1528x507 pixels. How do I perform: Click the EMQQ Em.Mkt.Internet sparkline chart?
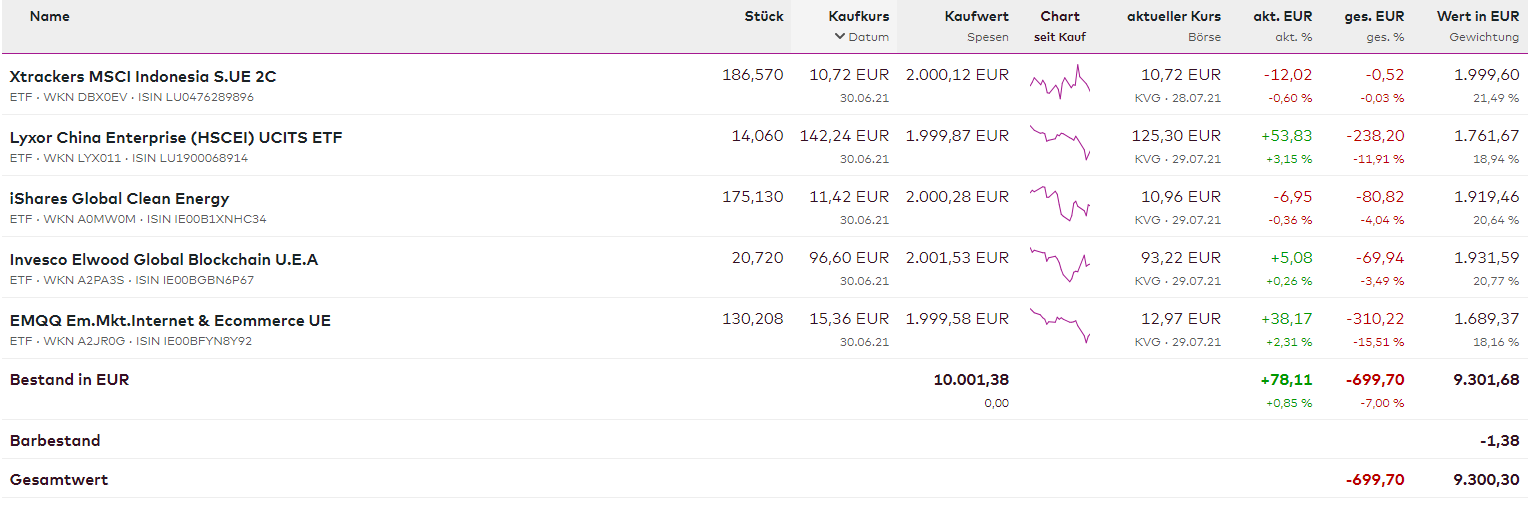pyautogui.click(x=1060, y=326)
